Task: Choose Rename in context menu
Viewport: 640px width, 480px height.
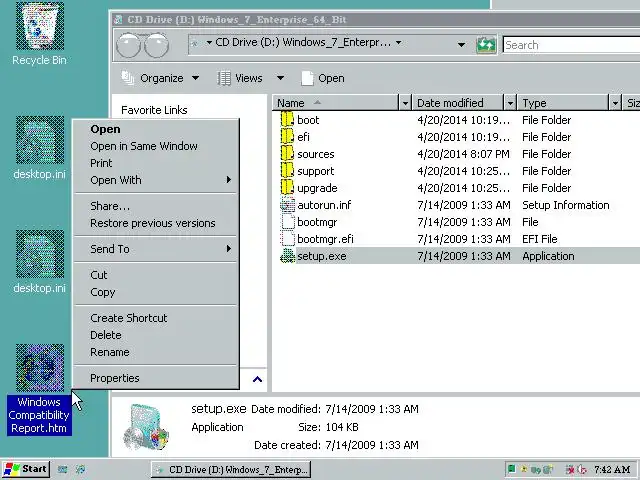Action: click(156, 352)
